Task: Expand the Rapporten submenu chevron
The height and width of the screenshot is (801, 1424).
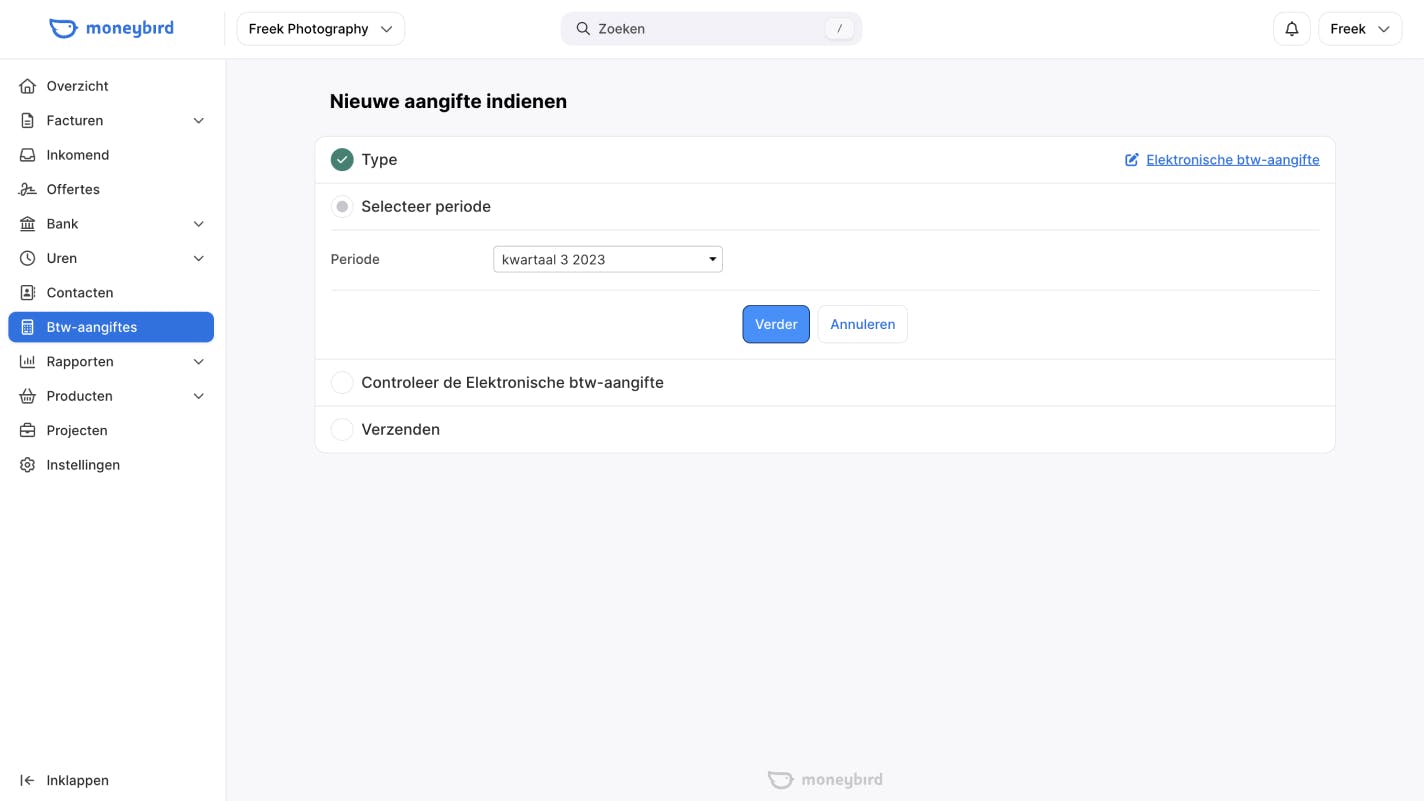Action: pos(199,362)
